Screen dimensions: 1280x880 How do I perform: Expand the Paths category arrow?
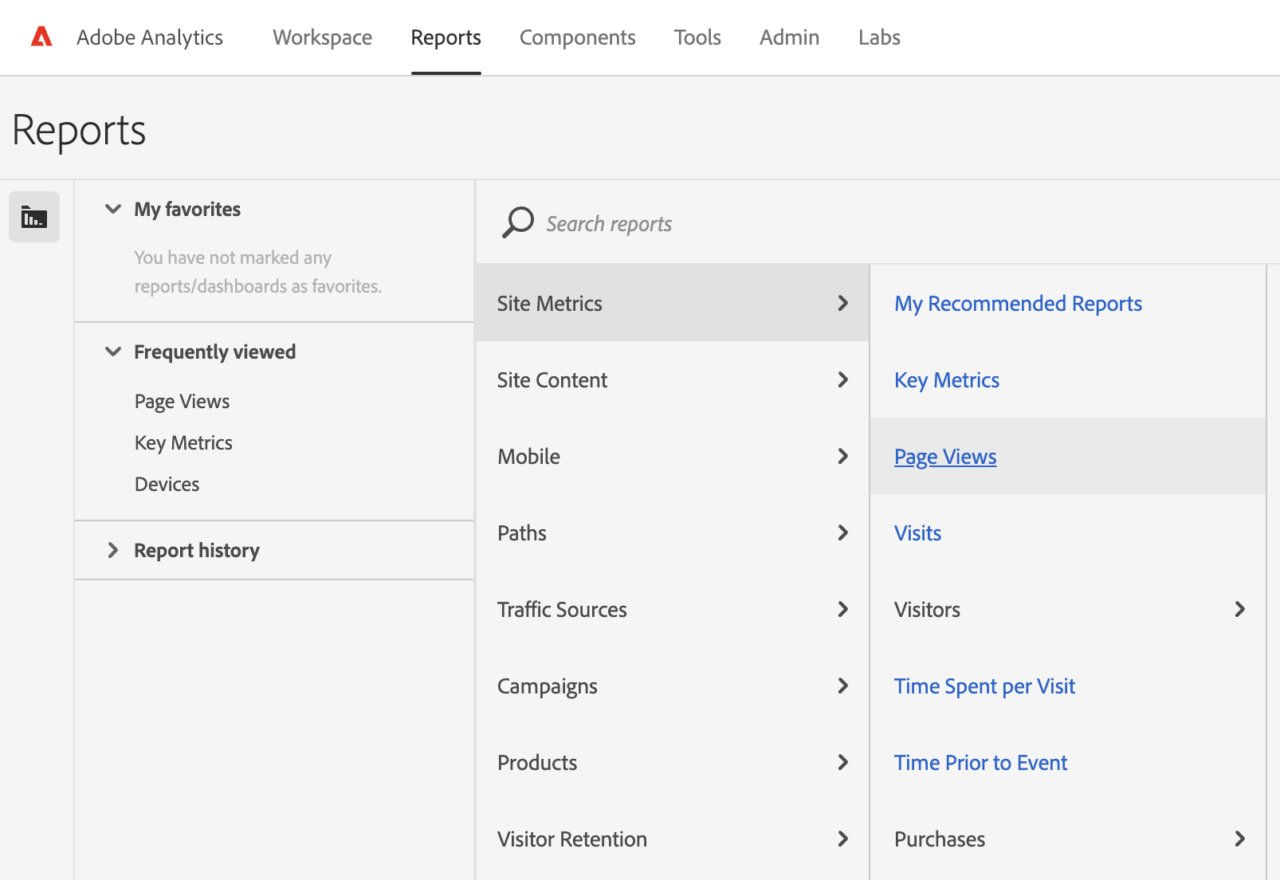coord(843,533)
